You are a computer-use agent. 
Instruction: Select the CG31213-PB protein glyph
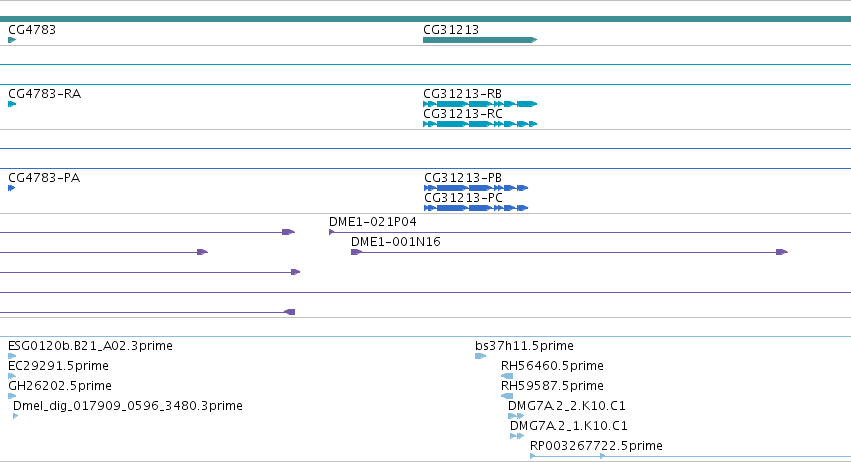point(476,188)
